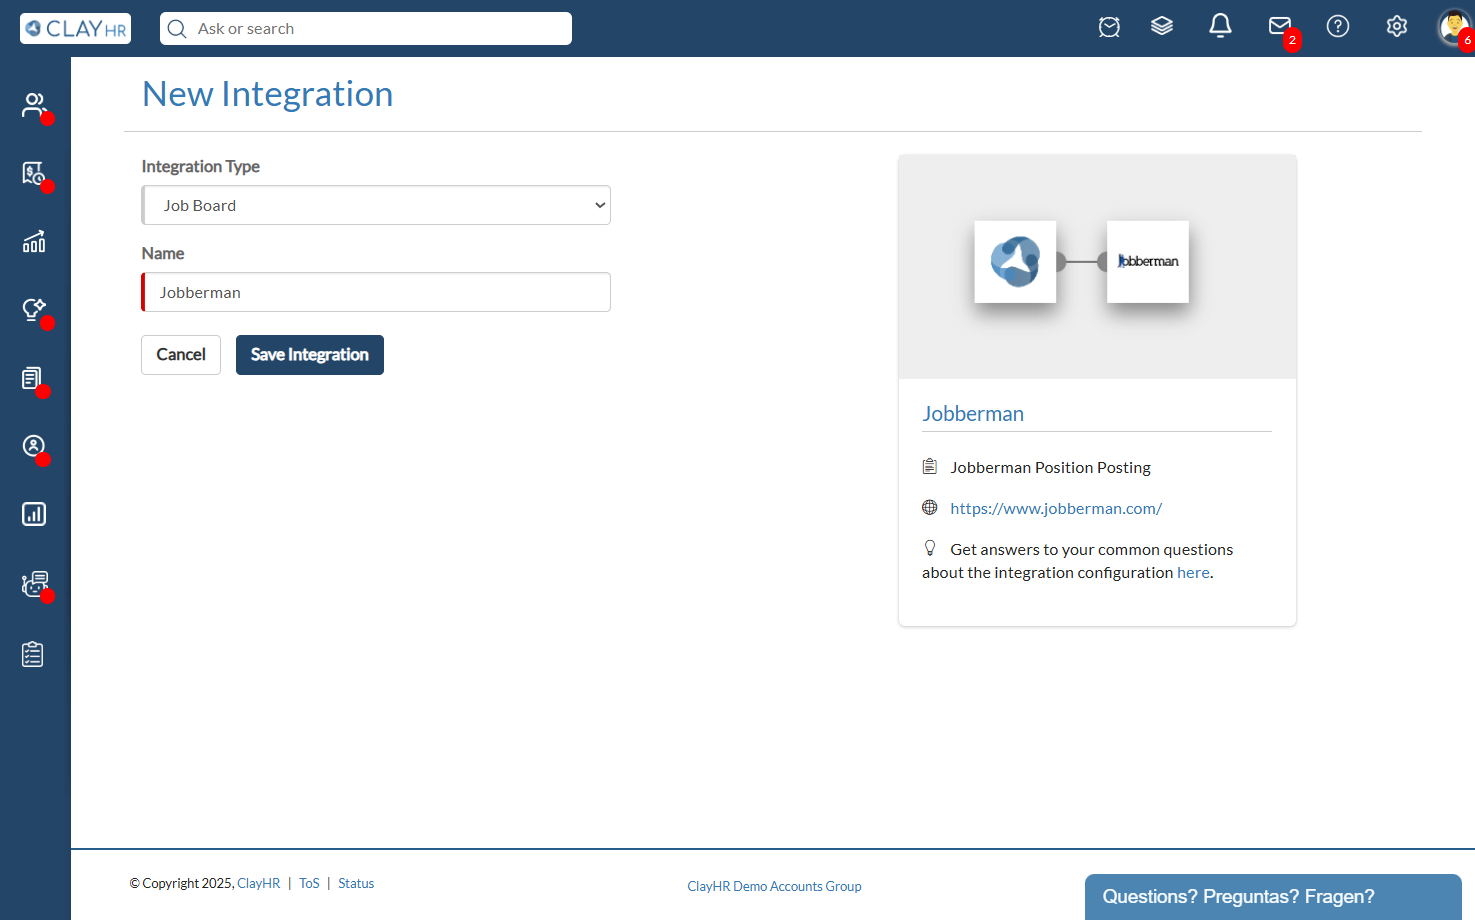Open the growth chart sidebar icon
Screen dimensions: 1475x920
coord(34,241)
